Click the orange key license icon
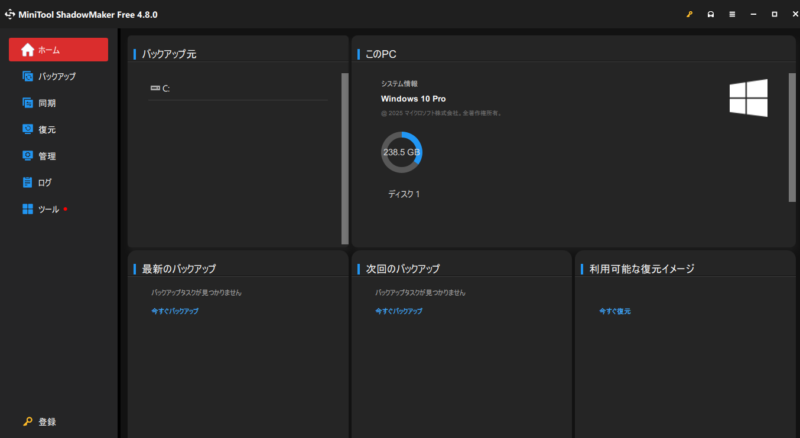 (x=688, y=15)
